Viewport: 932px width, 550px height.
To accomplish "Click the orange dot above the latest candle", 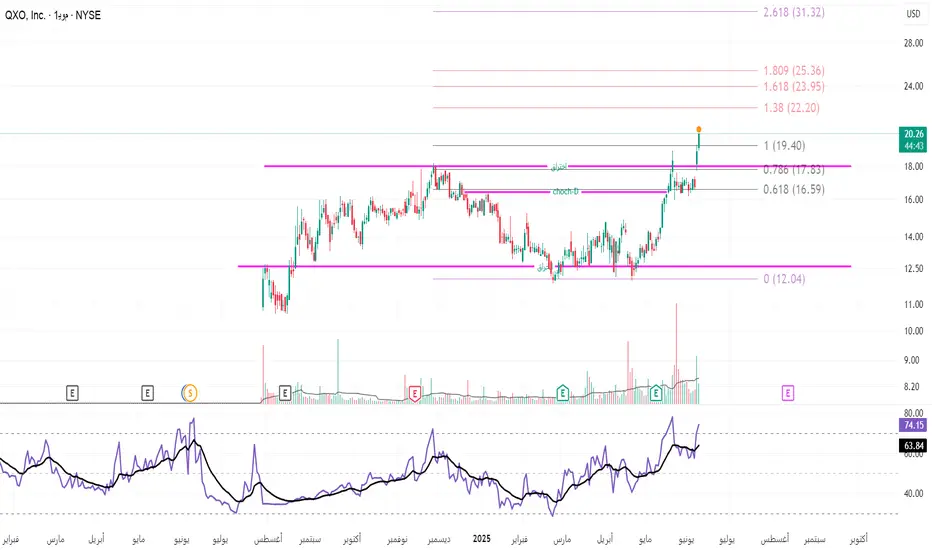I will (698, 129).
